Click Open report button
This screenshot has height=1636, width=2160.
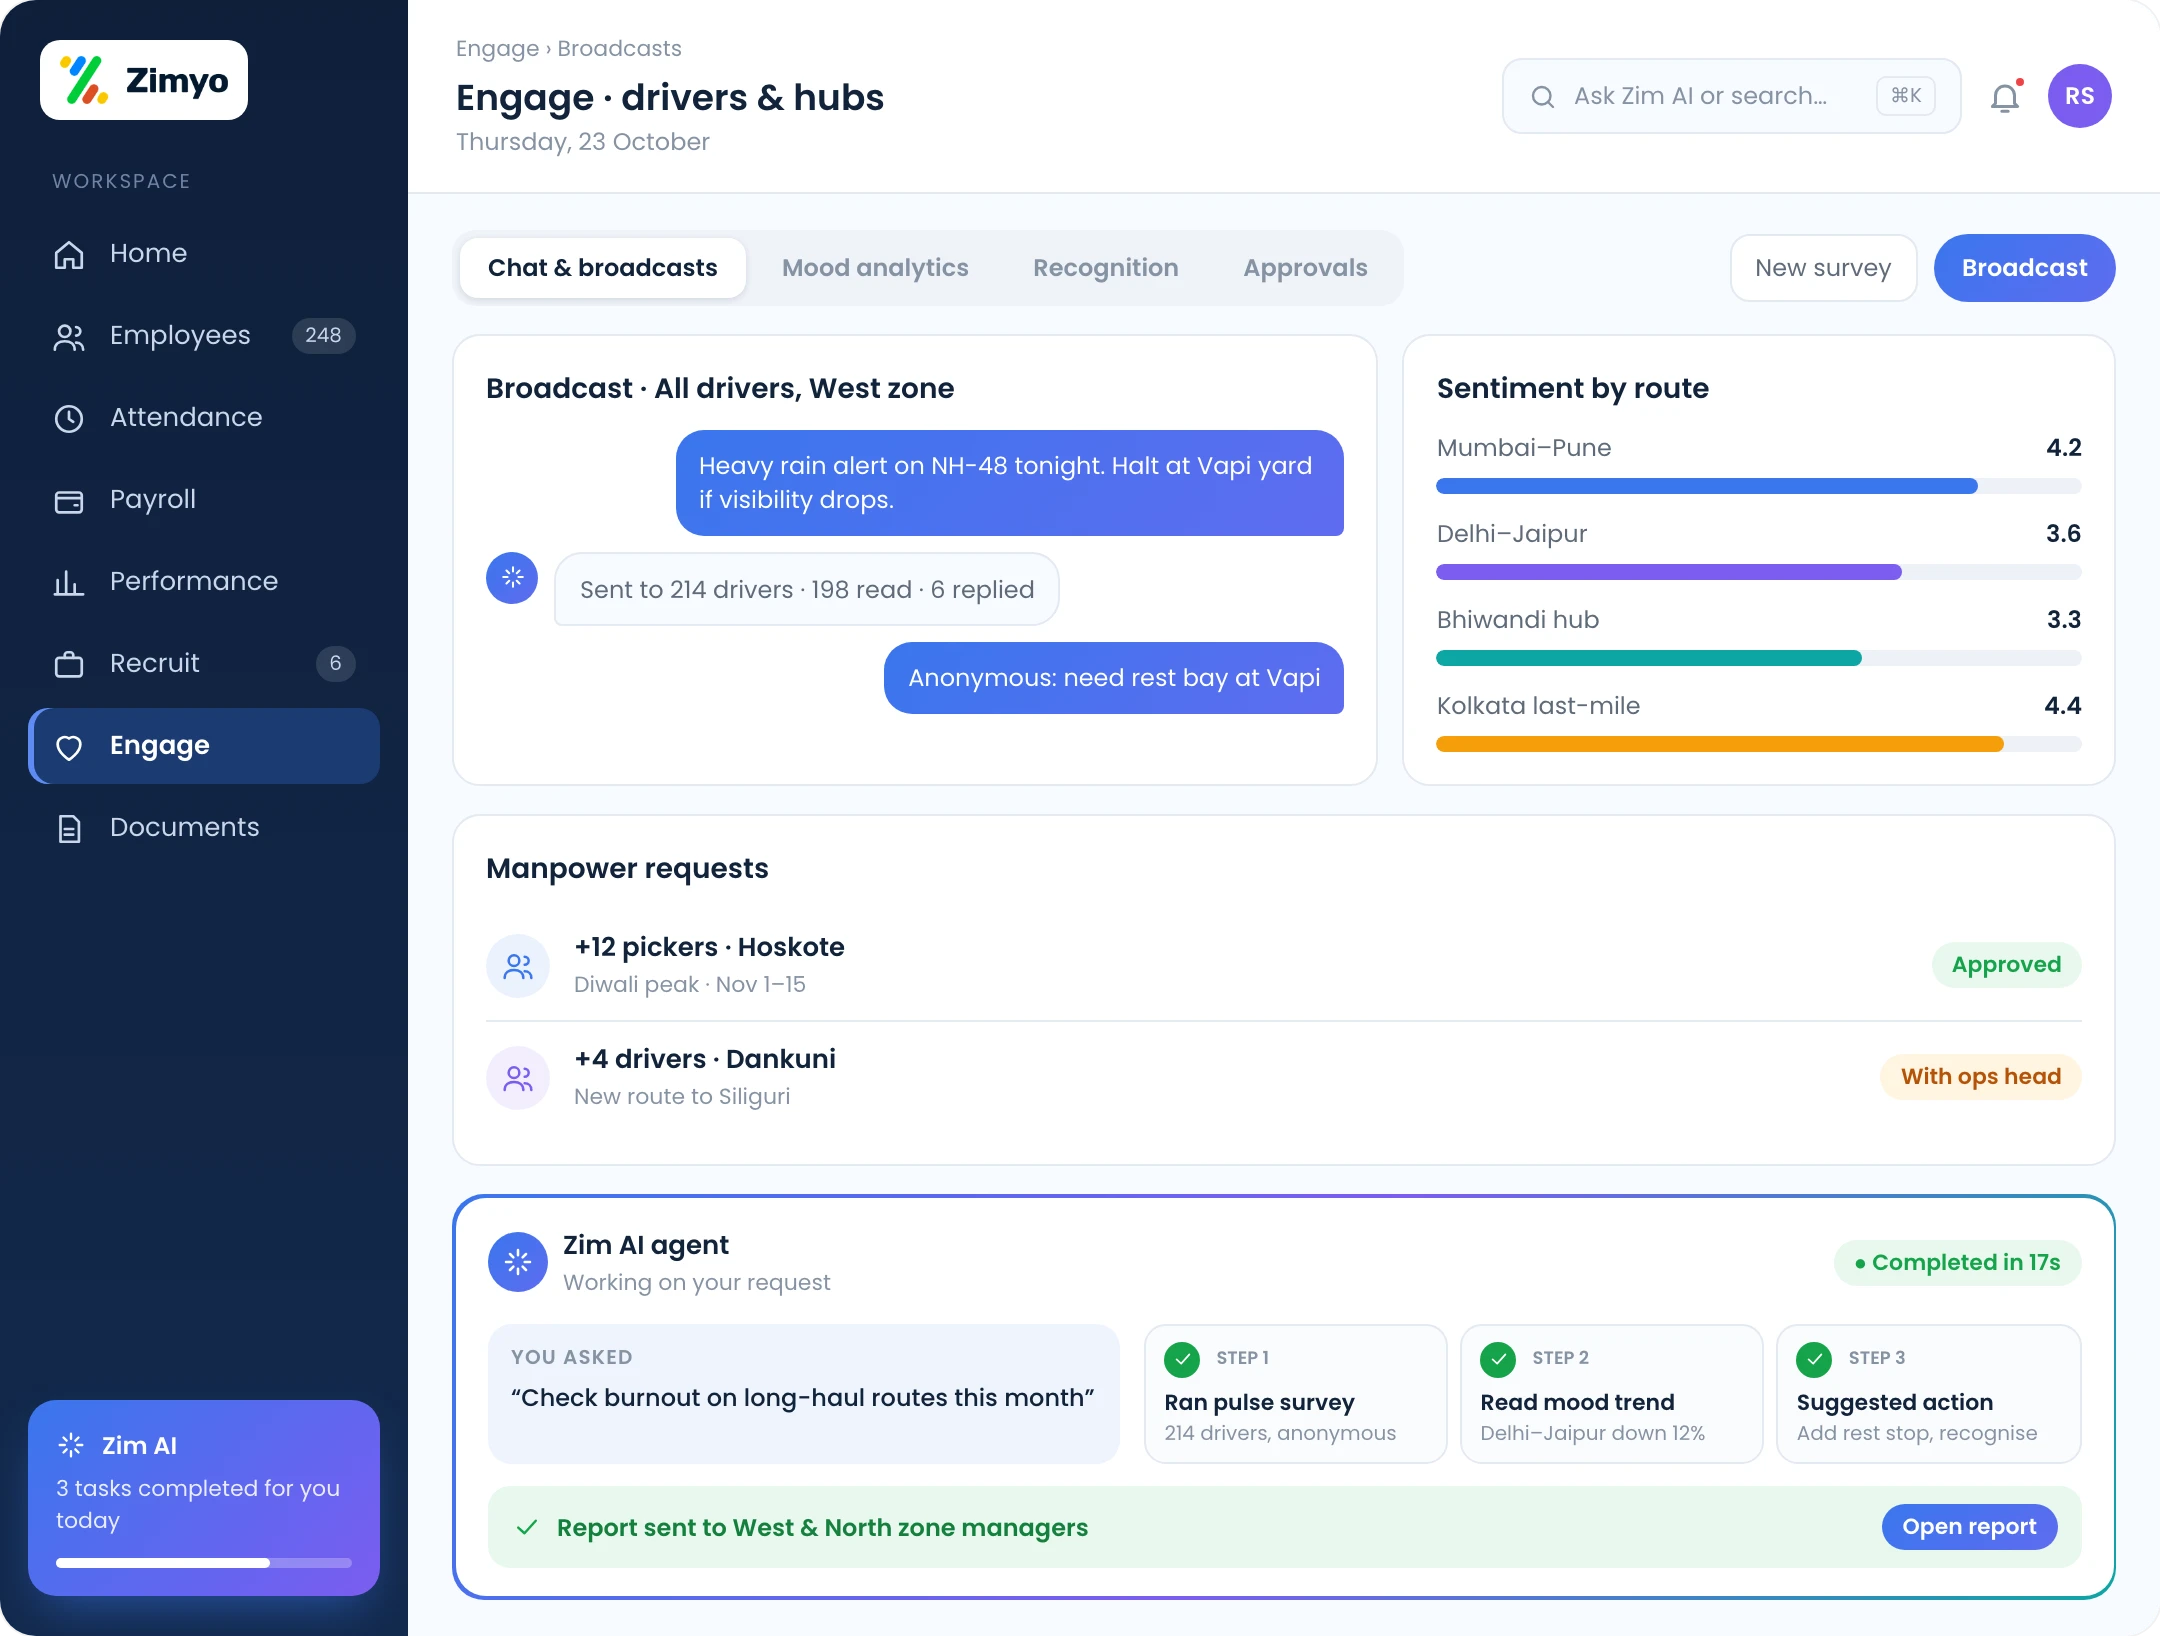coord(1969,1527)
